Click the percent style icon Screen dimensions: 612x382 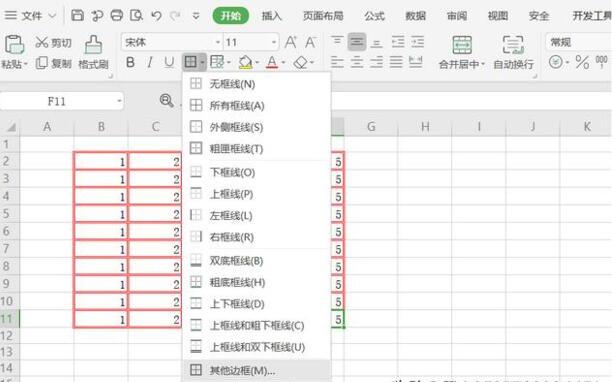click(582, 62)
